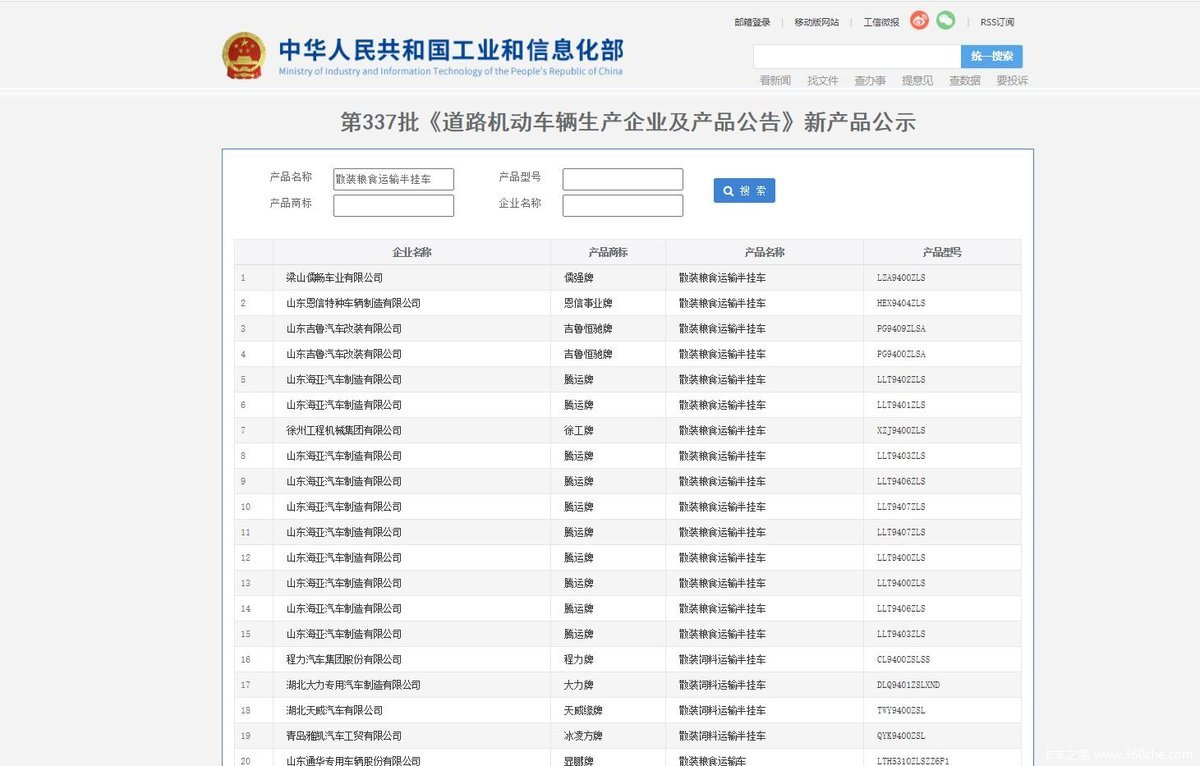Click the blue 搜索 button in the filter form
This screenshot has height=766, width=1200.
coord(744,191)
